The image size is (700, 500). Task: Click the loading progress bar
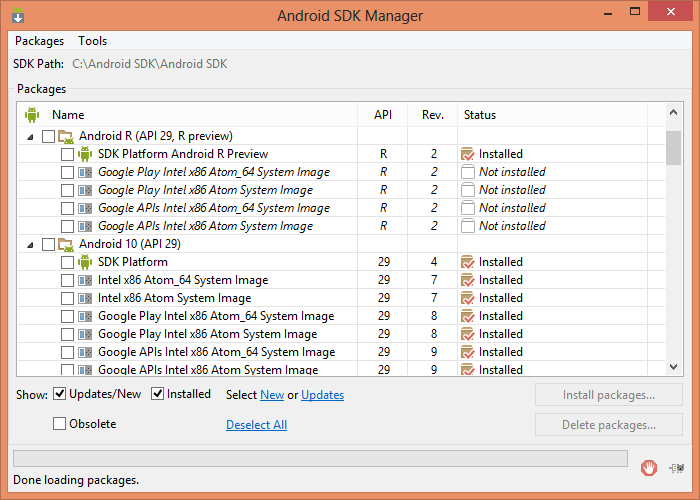pos(320,458)
